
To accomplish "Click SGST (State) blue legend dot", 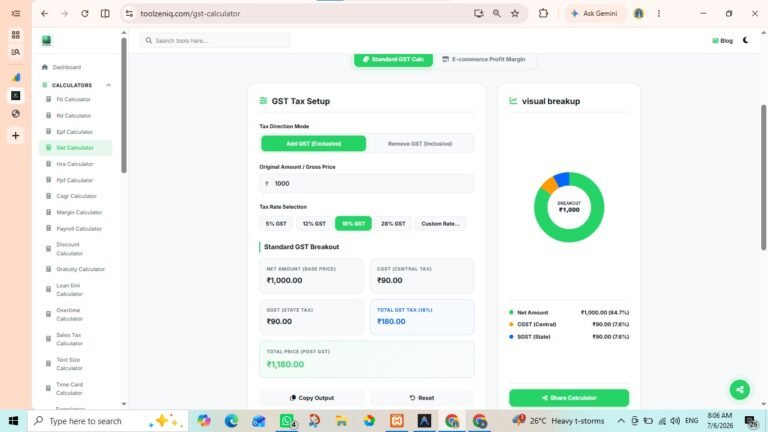I will pos(511,337).
